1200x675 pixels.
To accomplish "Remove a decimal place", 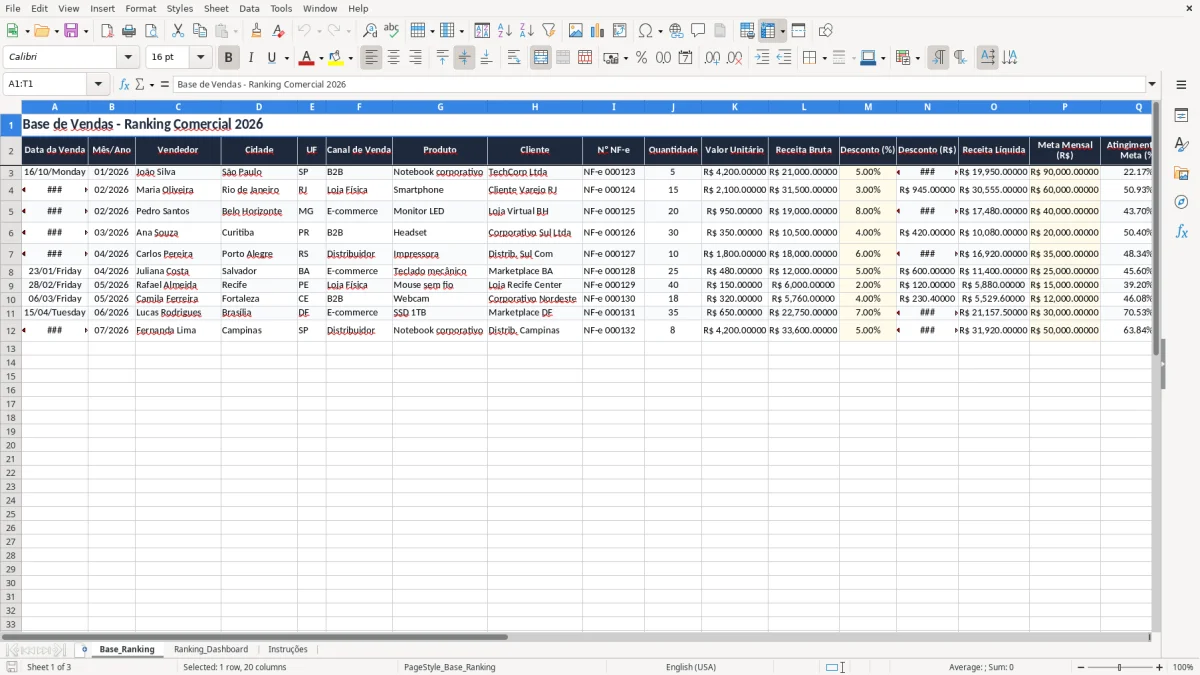I will 735,58.
